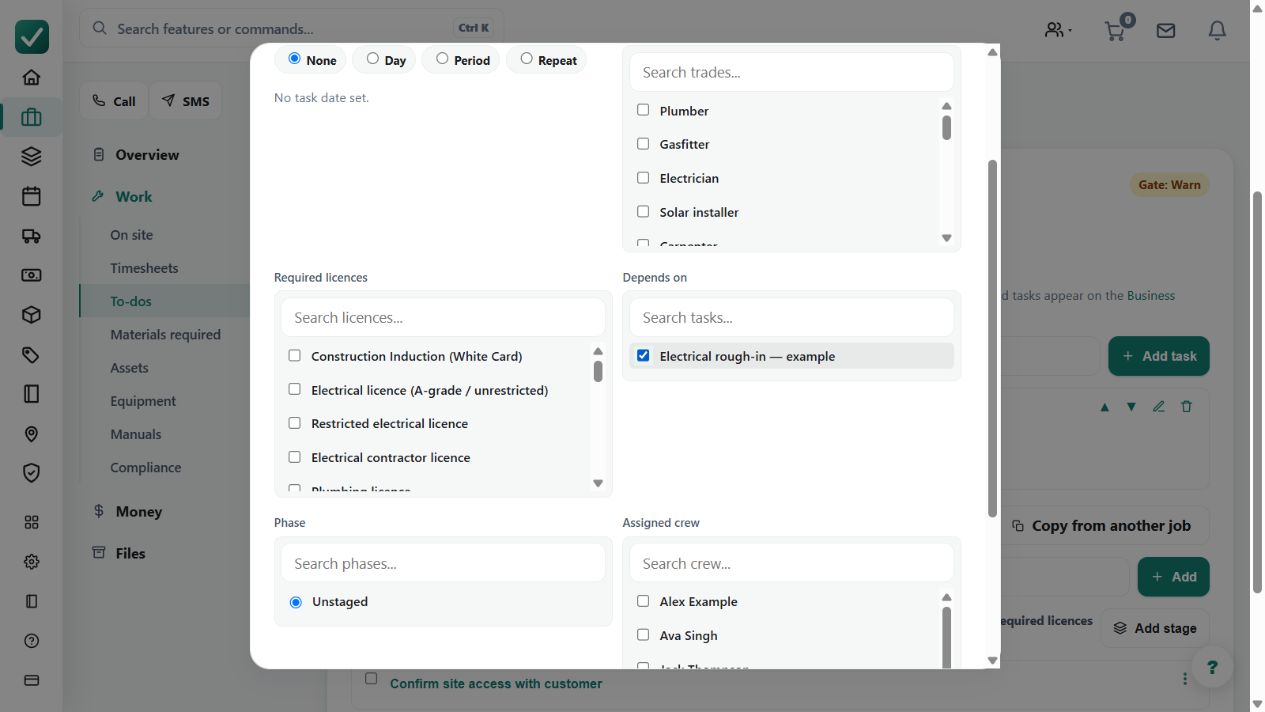This screenshot has height=712, width=1265.
Task: Check Electrical licence (A-grade / unrestricted)
Action: 294,389
